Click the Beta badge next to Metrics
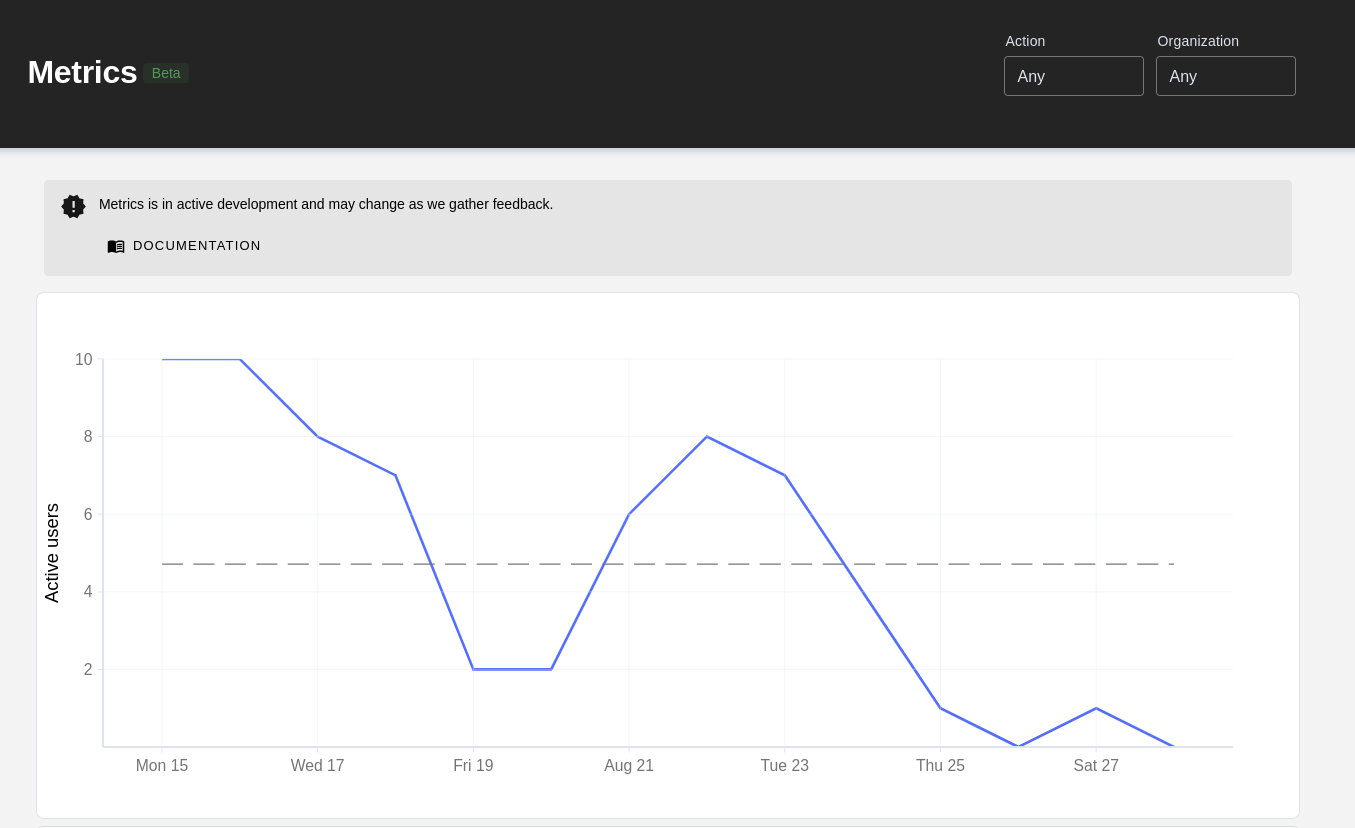This screenshot has height=828, width=1355. 166,72
